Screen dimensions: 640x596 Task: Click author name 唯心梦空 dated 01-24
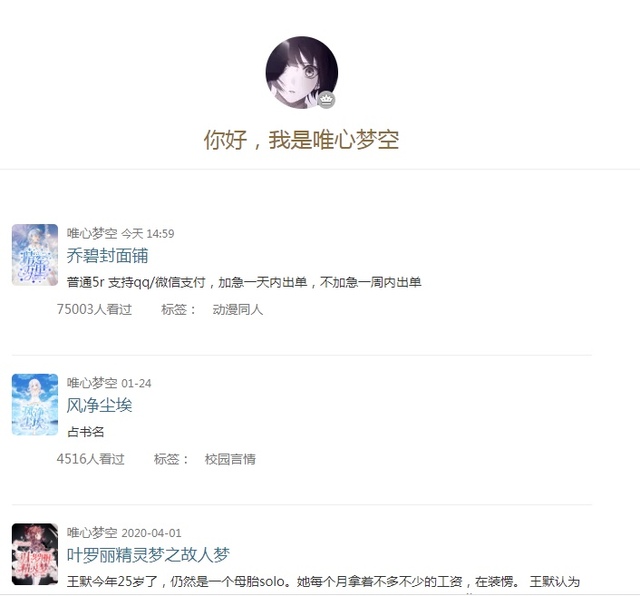tap(92, 383)
